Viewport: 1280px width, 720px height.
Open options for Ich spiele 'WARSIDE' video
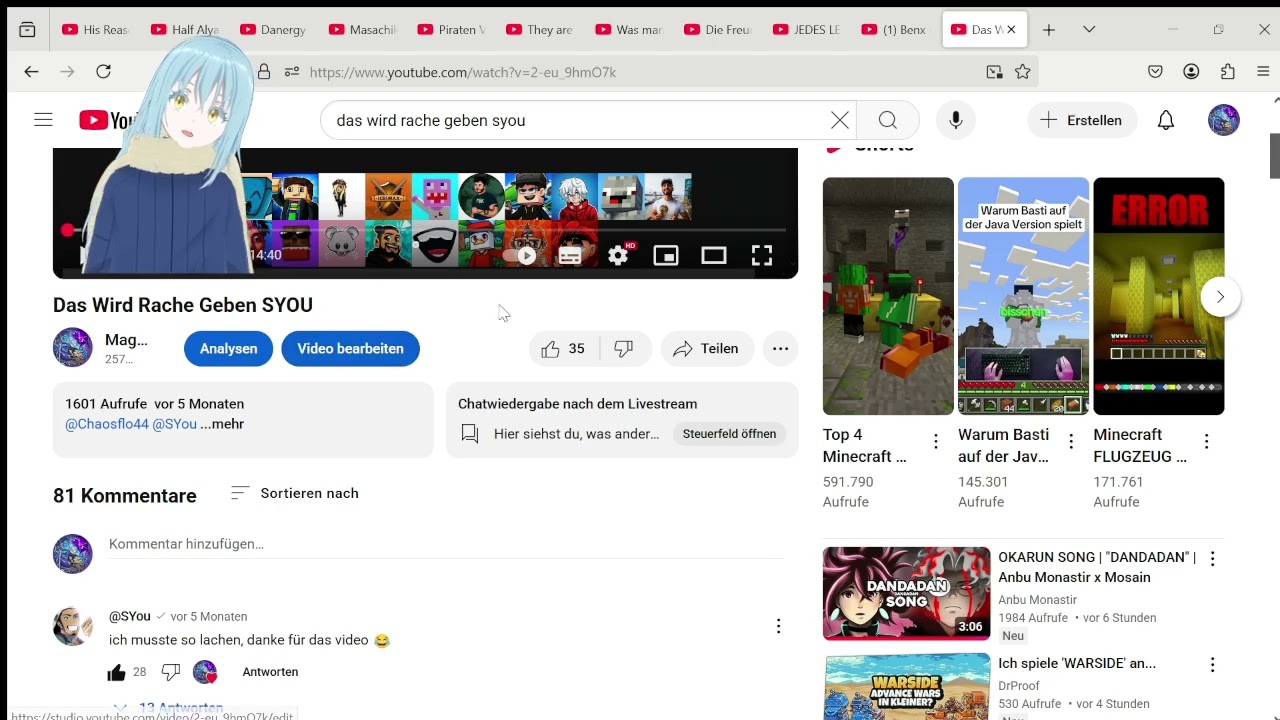[x=1212, y=665]
